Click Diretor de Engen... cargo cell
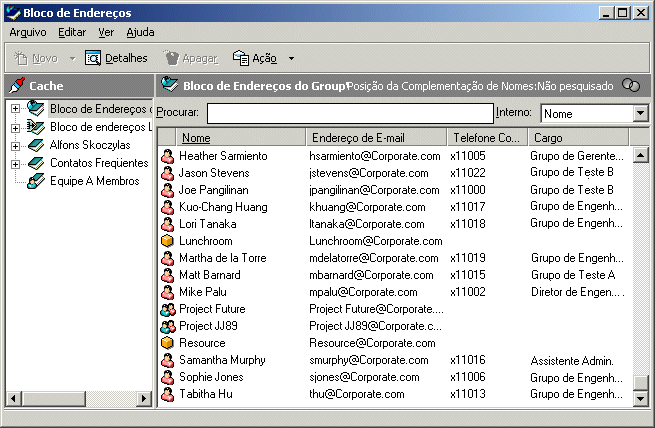Screen dimensions: 655x428 click(x=578, y=292)
